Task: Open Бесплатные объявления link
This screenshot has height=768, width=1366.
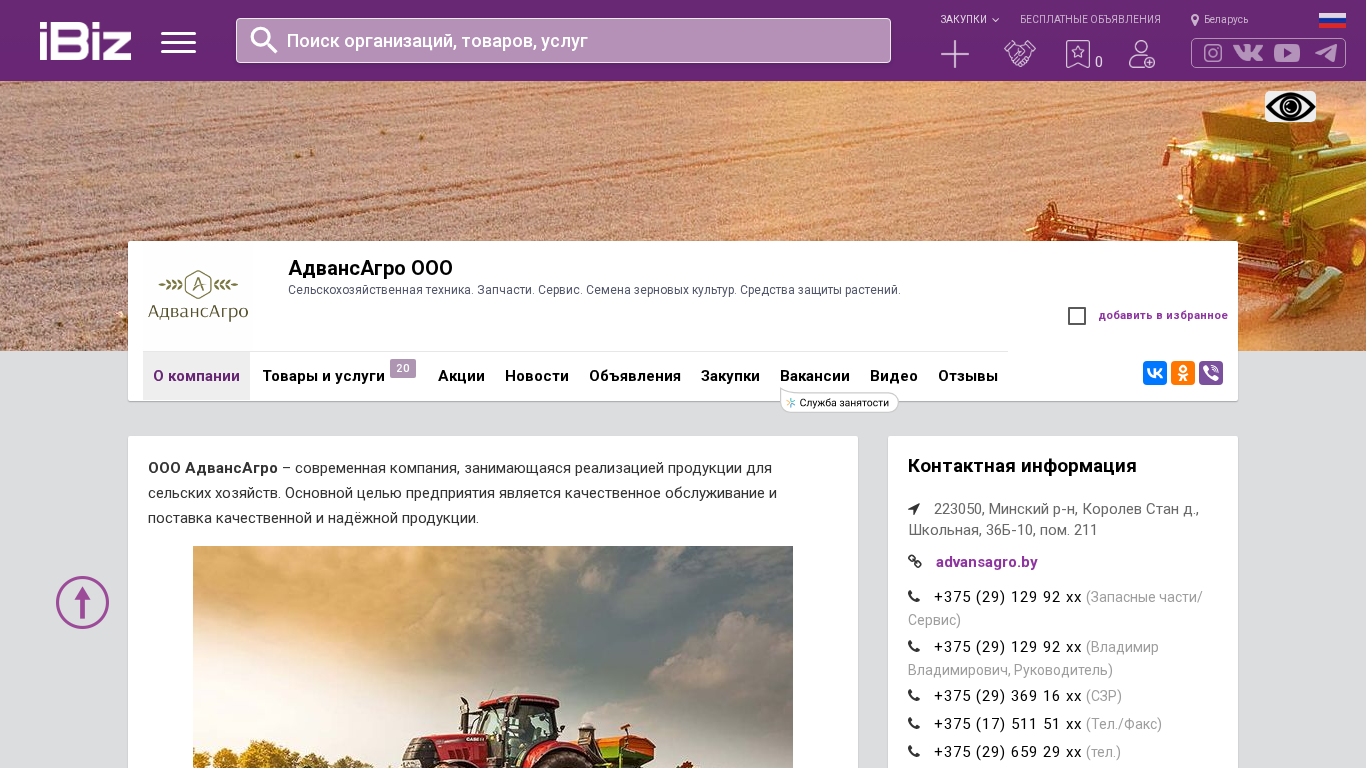Action: coord(1090,20)
